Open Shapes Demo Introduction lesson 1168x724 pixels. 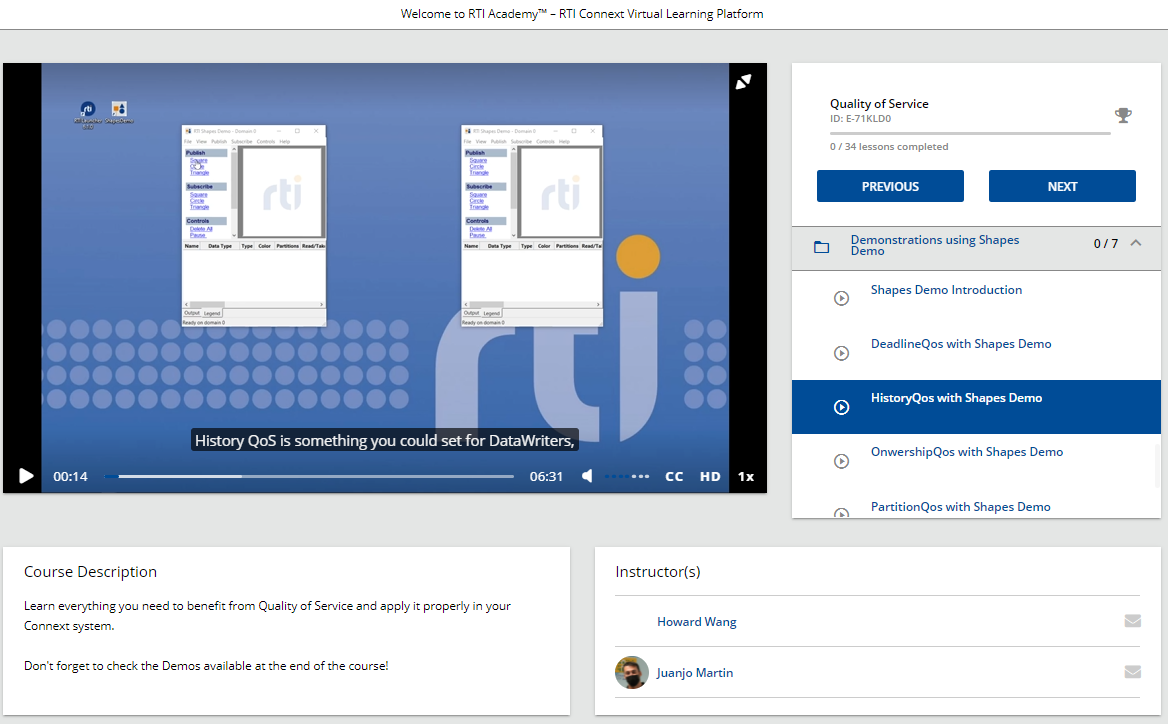946,290
